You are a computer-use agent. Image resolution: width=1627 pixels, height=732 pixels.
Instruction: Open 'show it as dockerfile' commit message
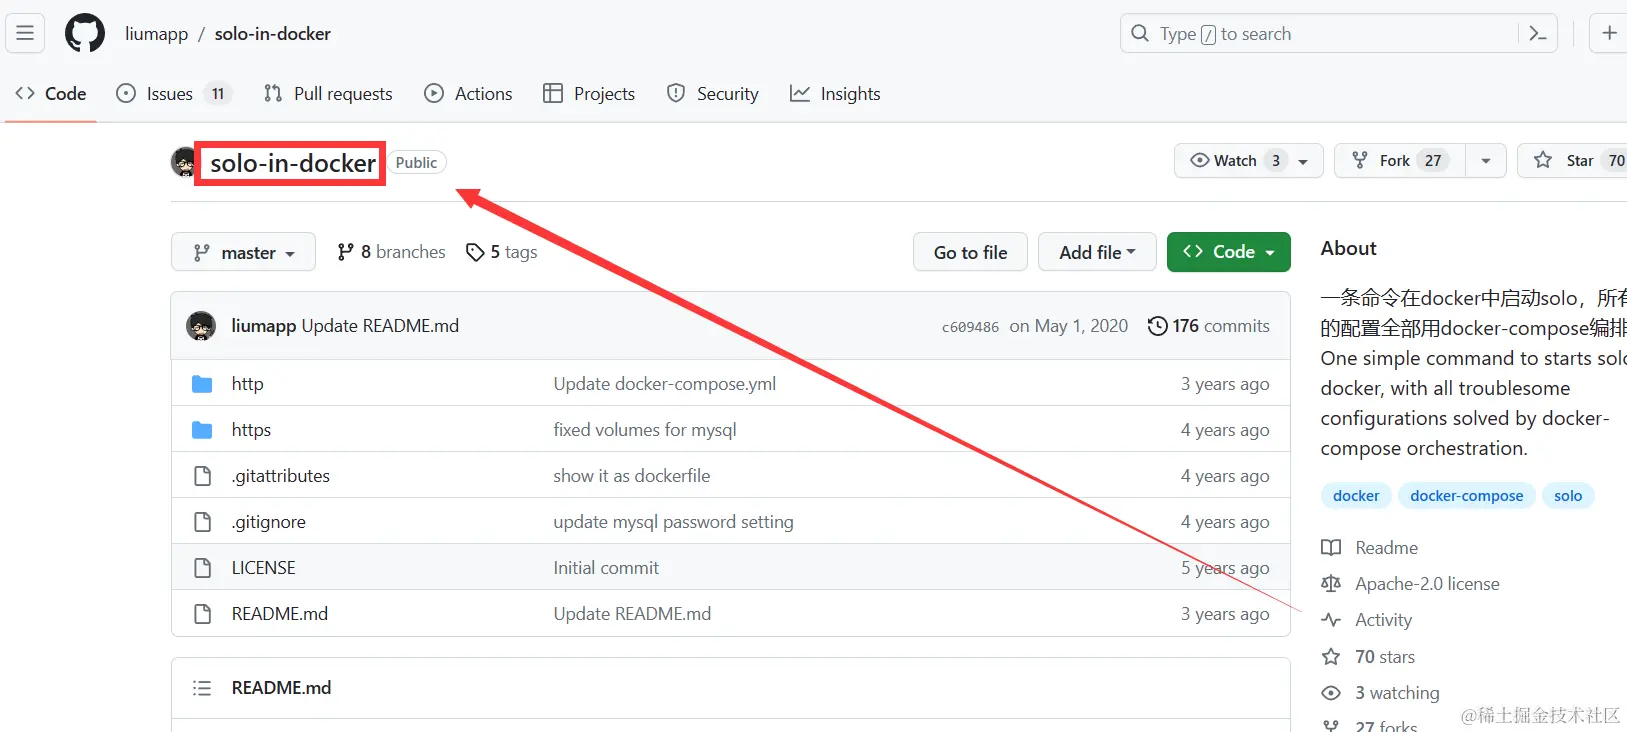[x=632, y=476]
